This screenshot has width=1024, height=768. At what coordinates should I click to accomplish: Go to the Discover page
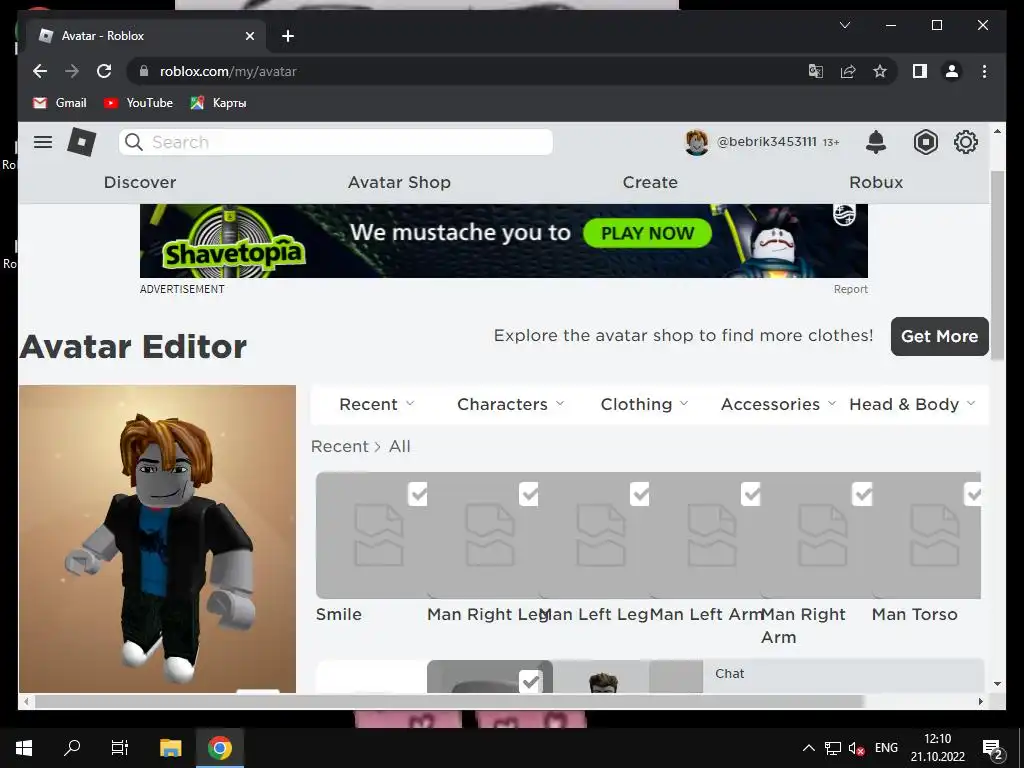(140, 182)
